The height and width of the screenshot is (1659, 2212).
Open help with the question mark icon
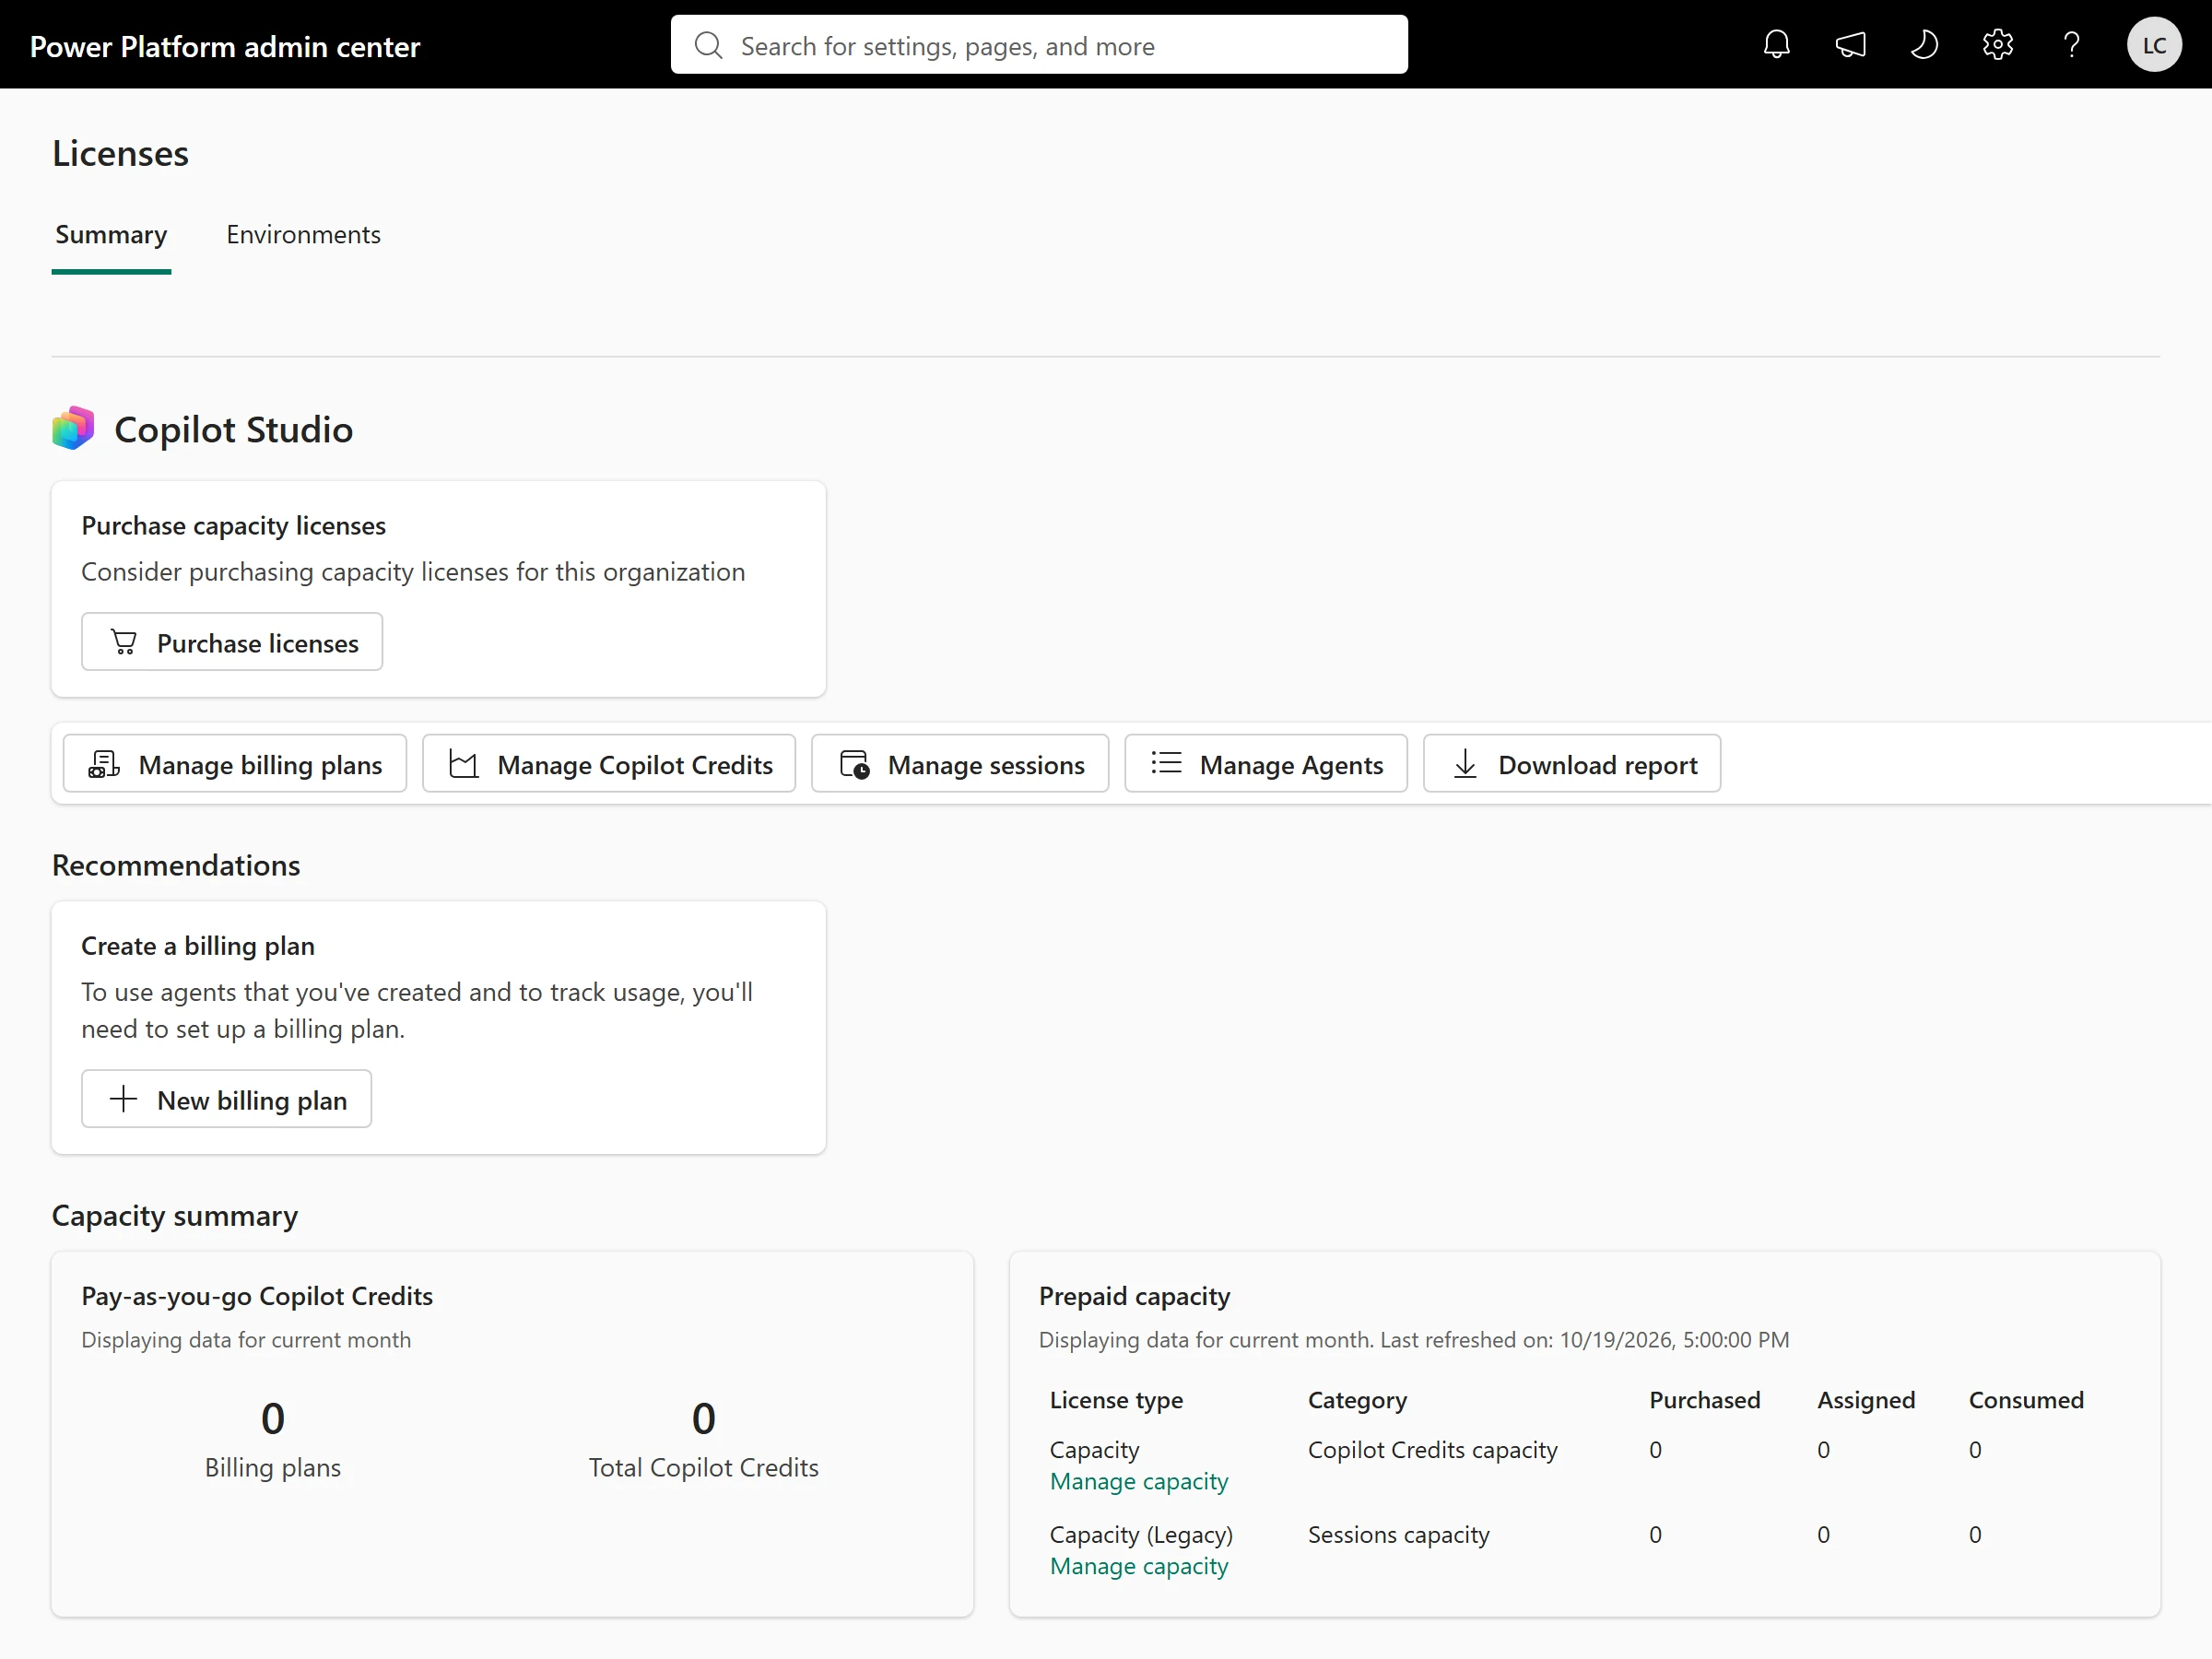pos(2071,45)
